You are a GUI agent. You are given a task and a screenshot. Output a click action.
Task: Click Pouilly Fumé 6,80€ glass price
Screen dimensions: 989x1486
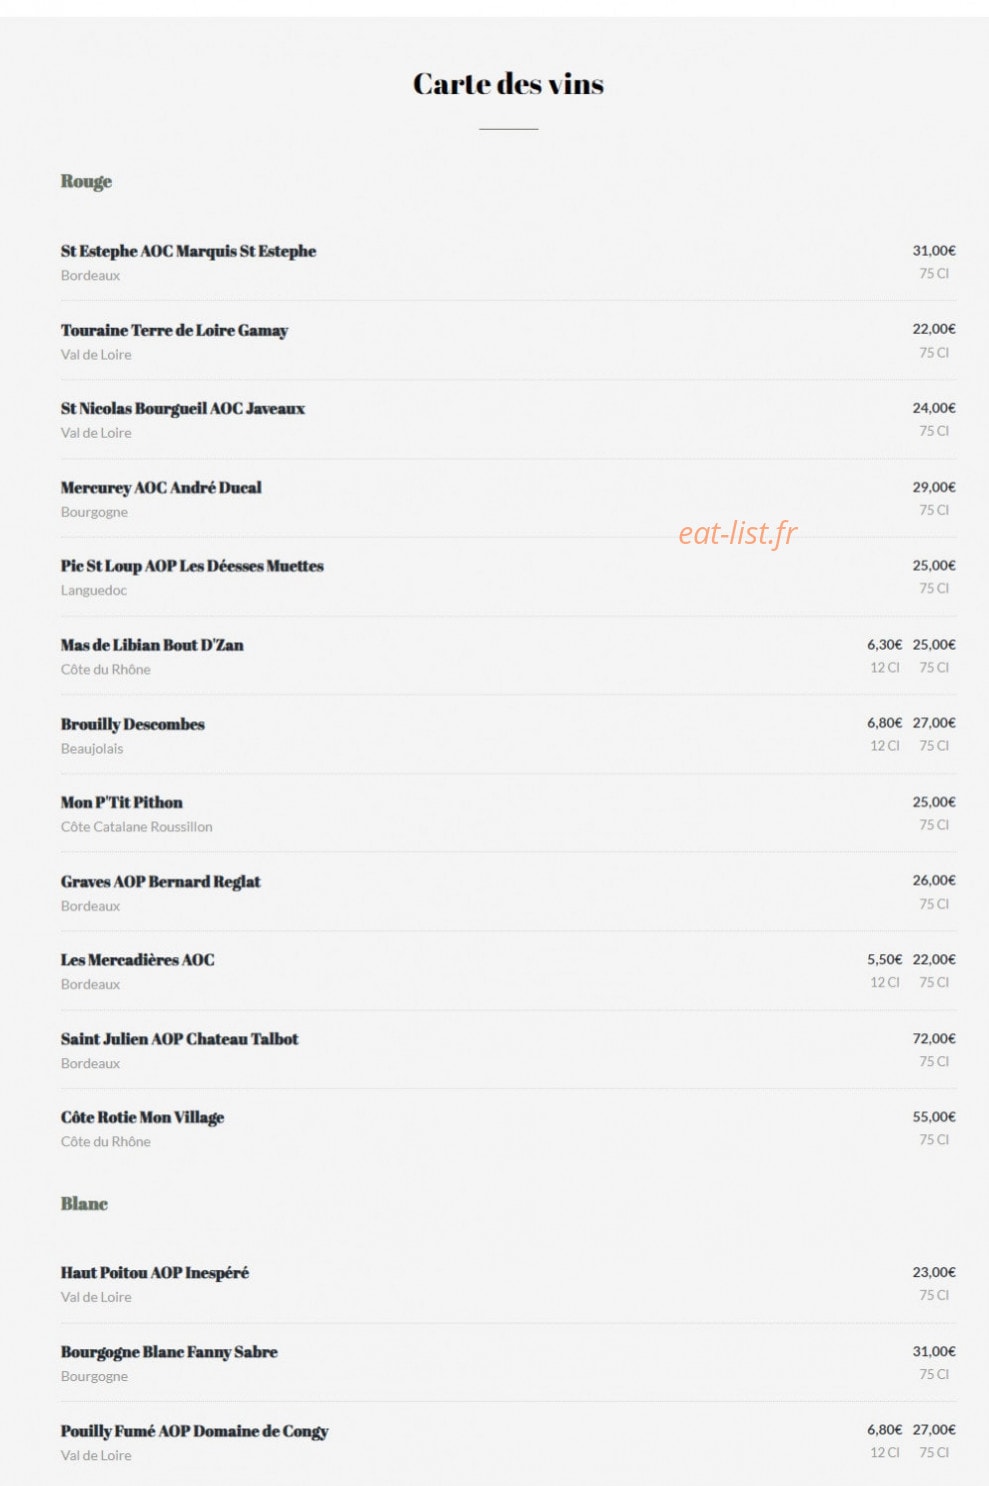pos(884,1430)
